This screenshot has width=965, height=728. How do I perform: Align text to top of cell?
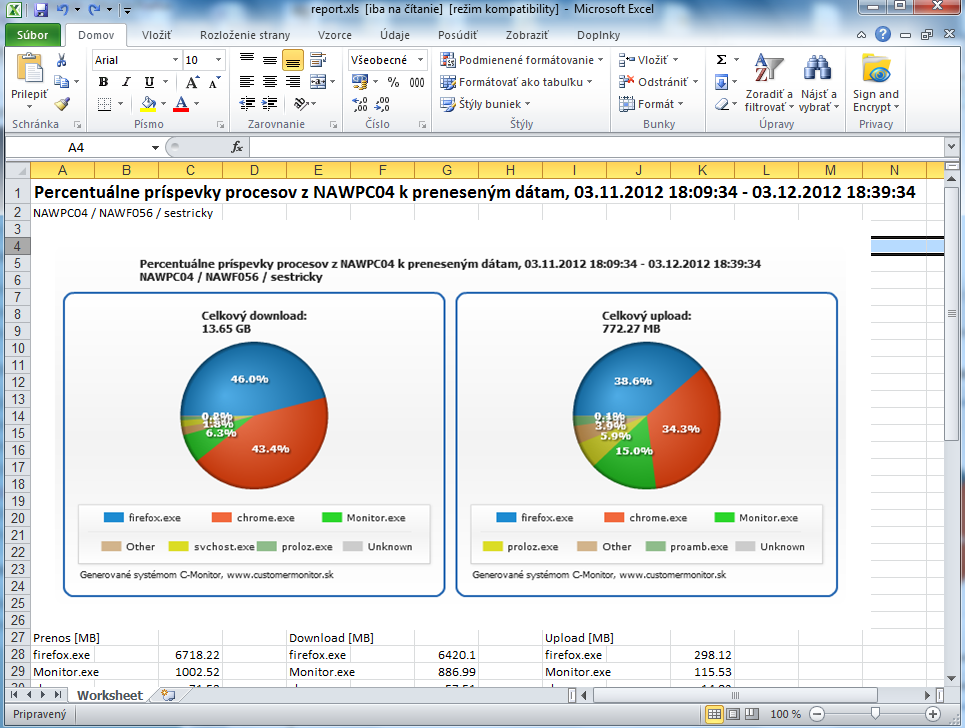click(247, 60)
